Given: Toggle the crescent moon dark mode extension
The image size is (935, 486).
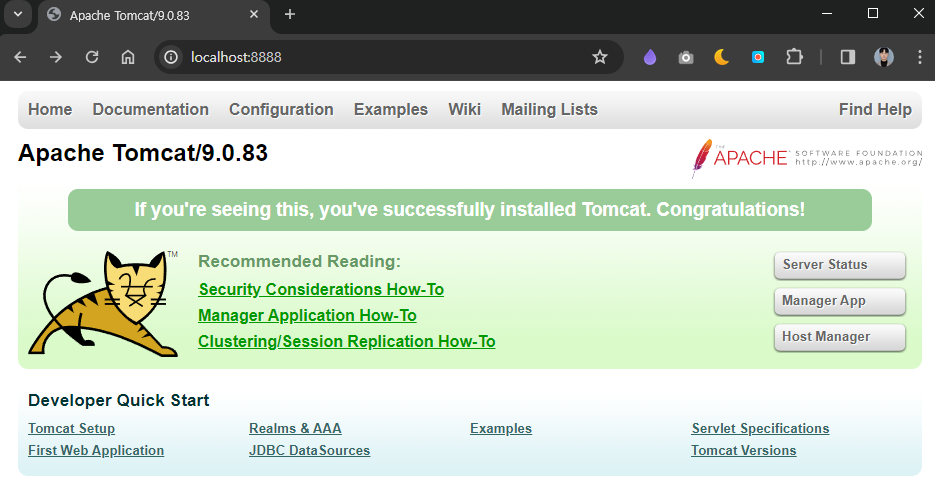Looking at the screenshot, I should point(722,57).
